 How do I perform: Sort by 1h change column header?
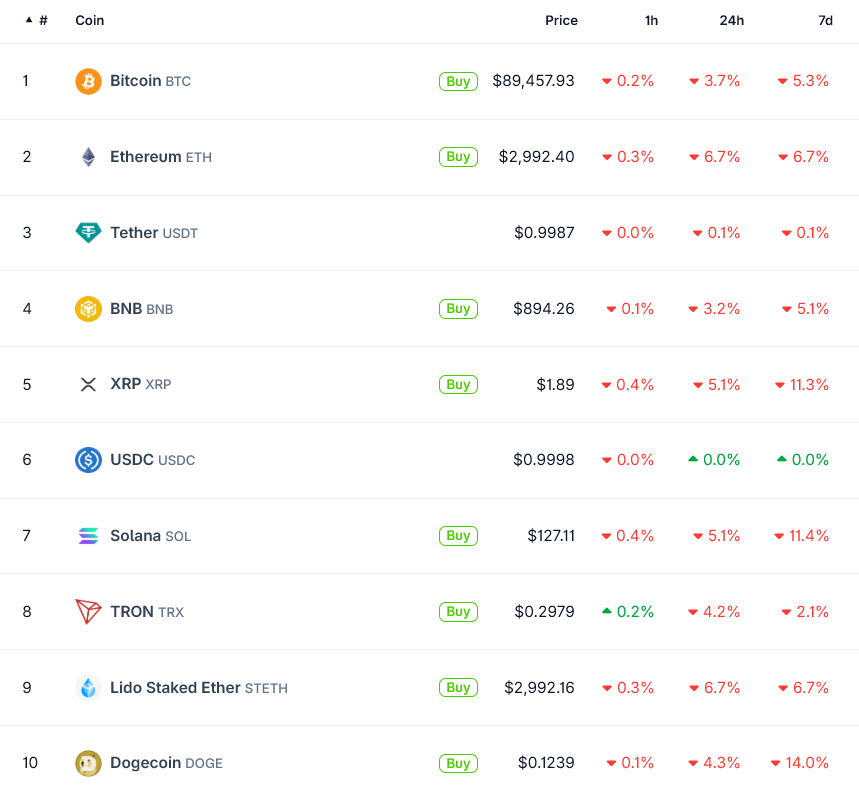pos(651,20)
